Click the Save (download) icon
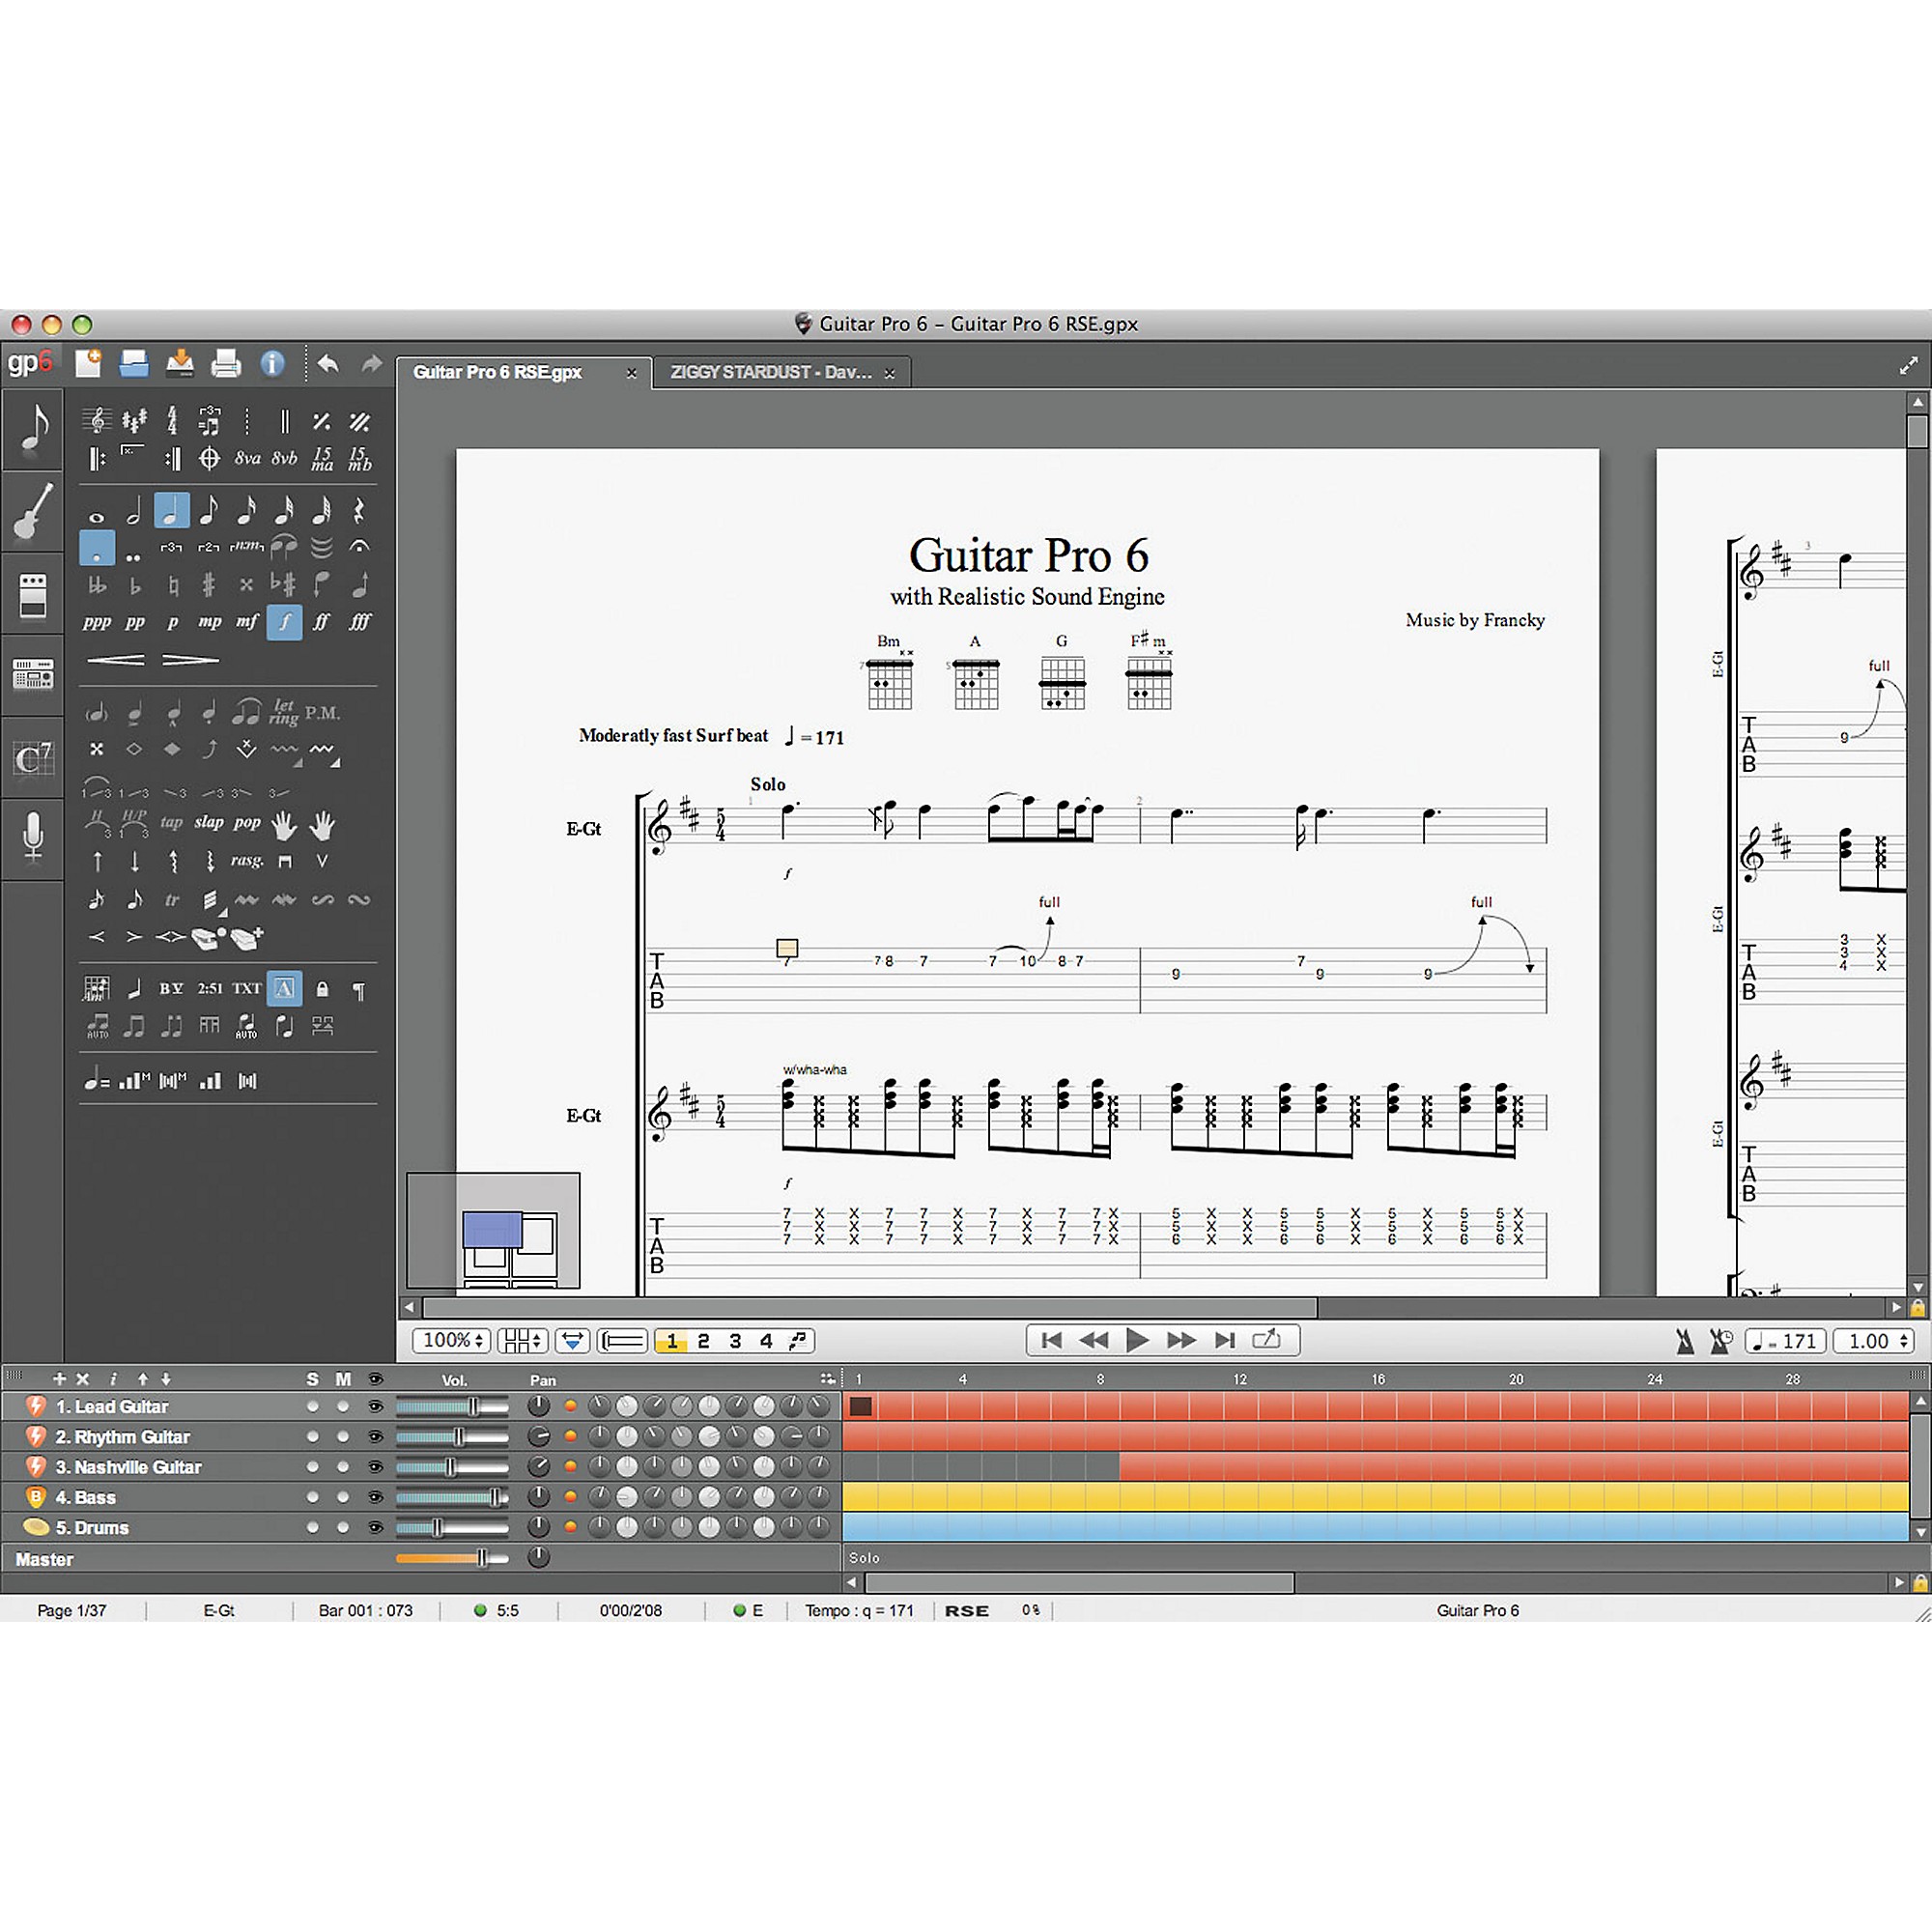 click(180, 363)
